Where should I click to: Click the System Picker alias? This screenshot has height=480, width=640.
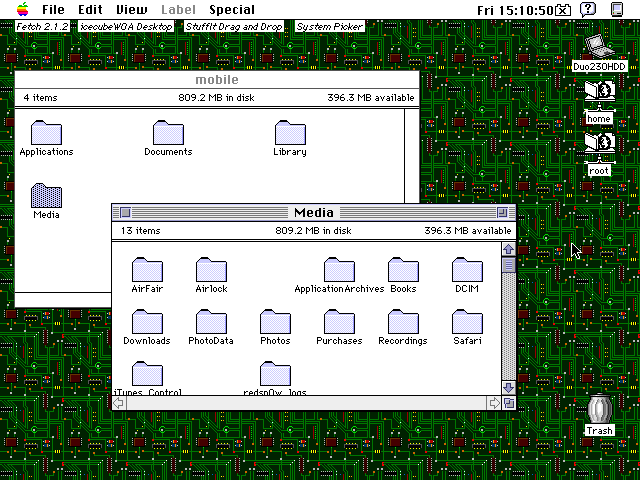[x=329, y=27]
